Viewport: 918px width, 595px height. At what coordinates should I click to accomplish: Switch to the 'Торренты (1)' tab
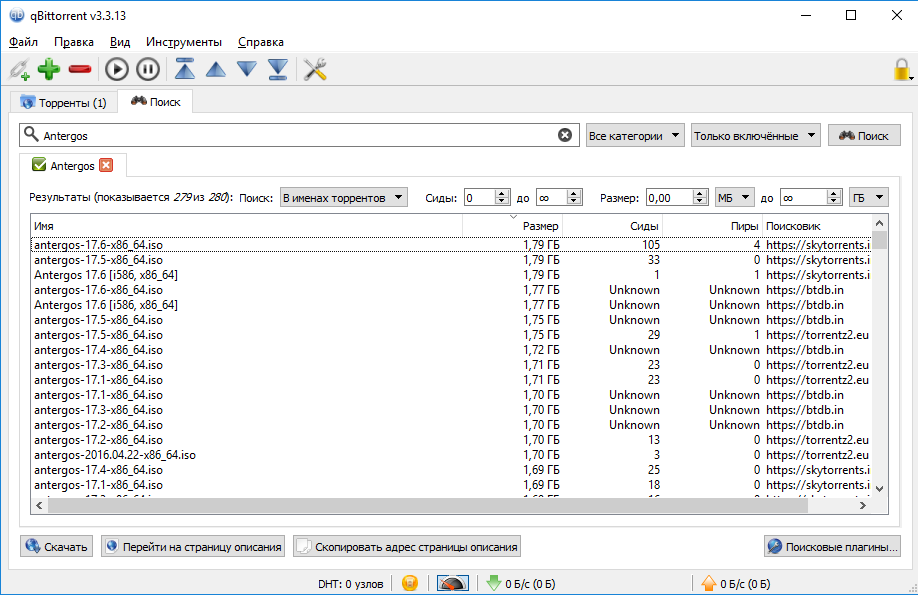(x=63, y=102)
